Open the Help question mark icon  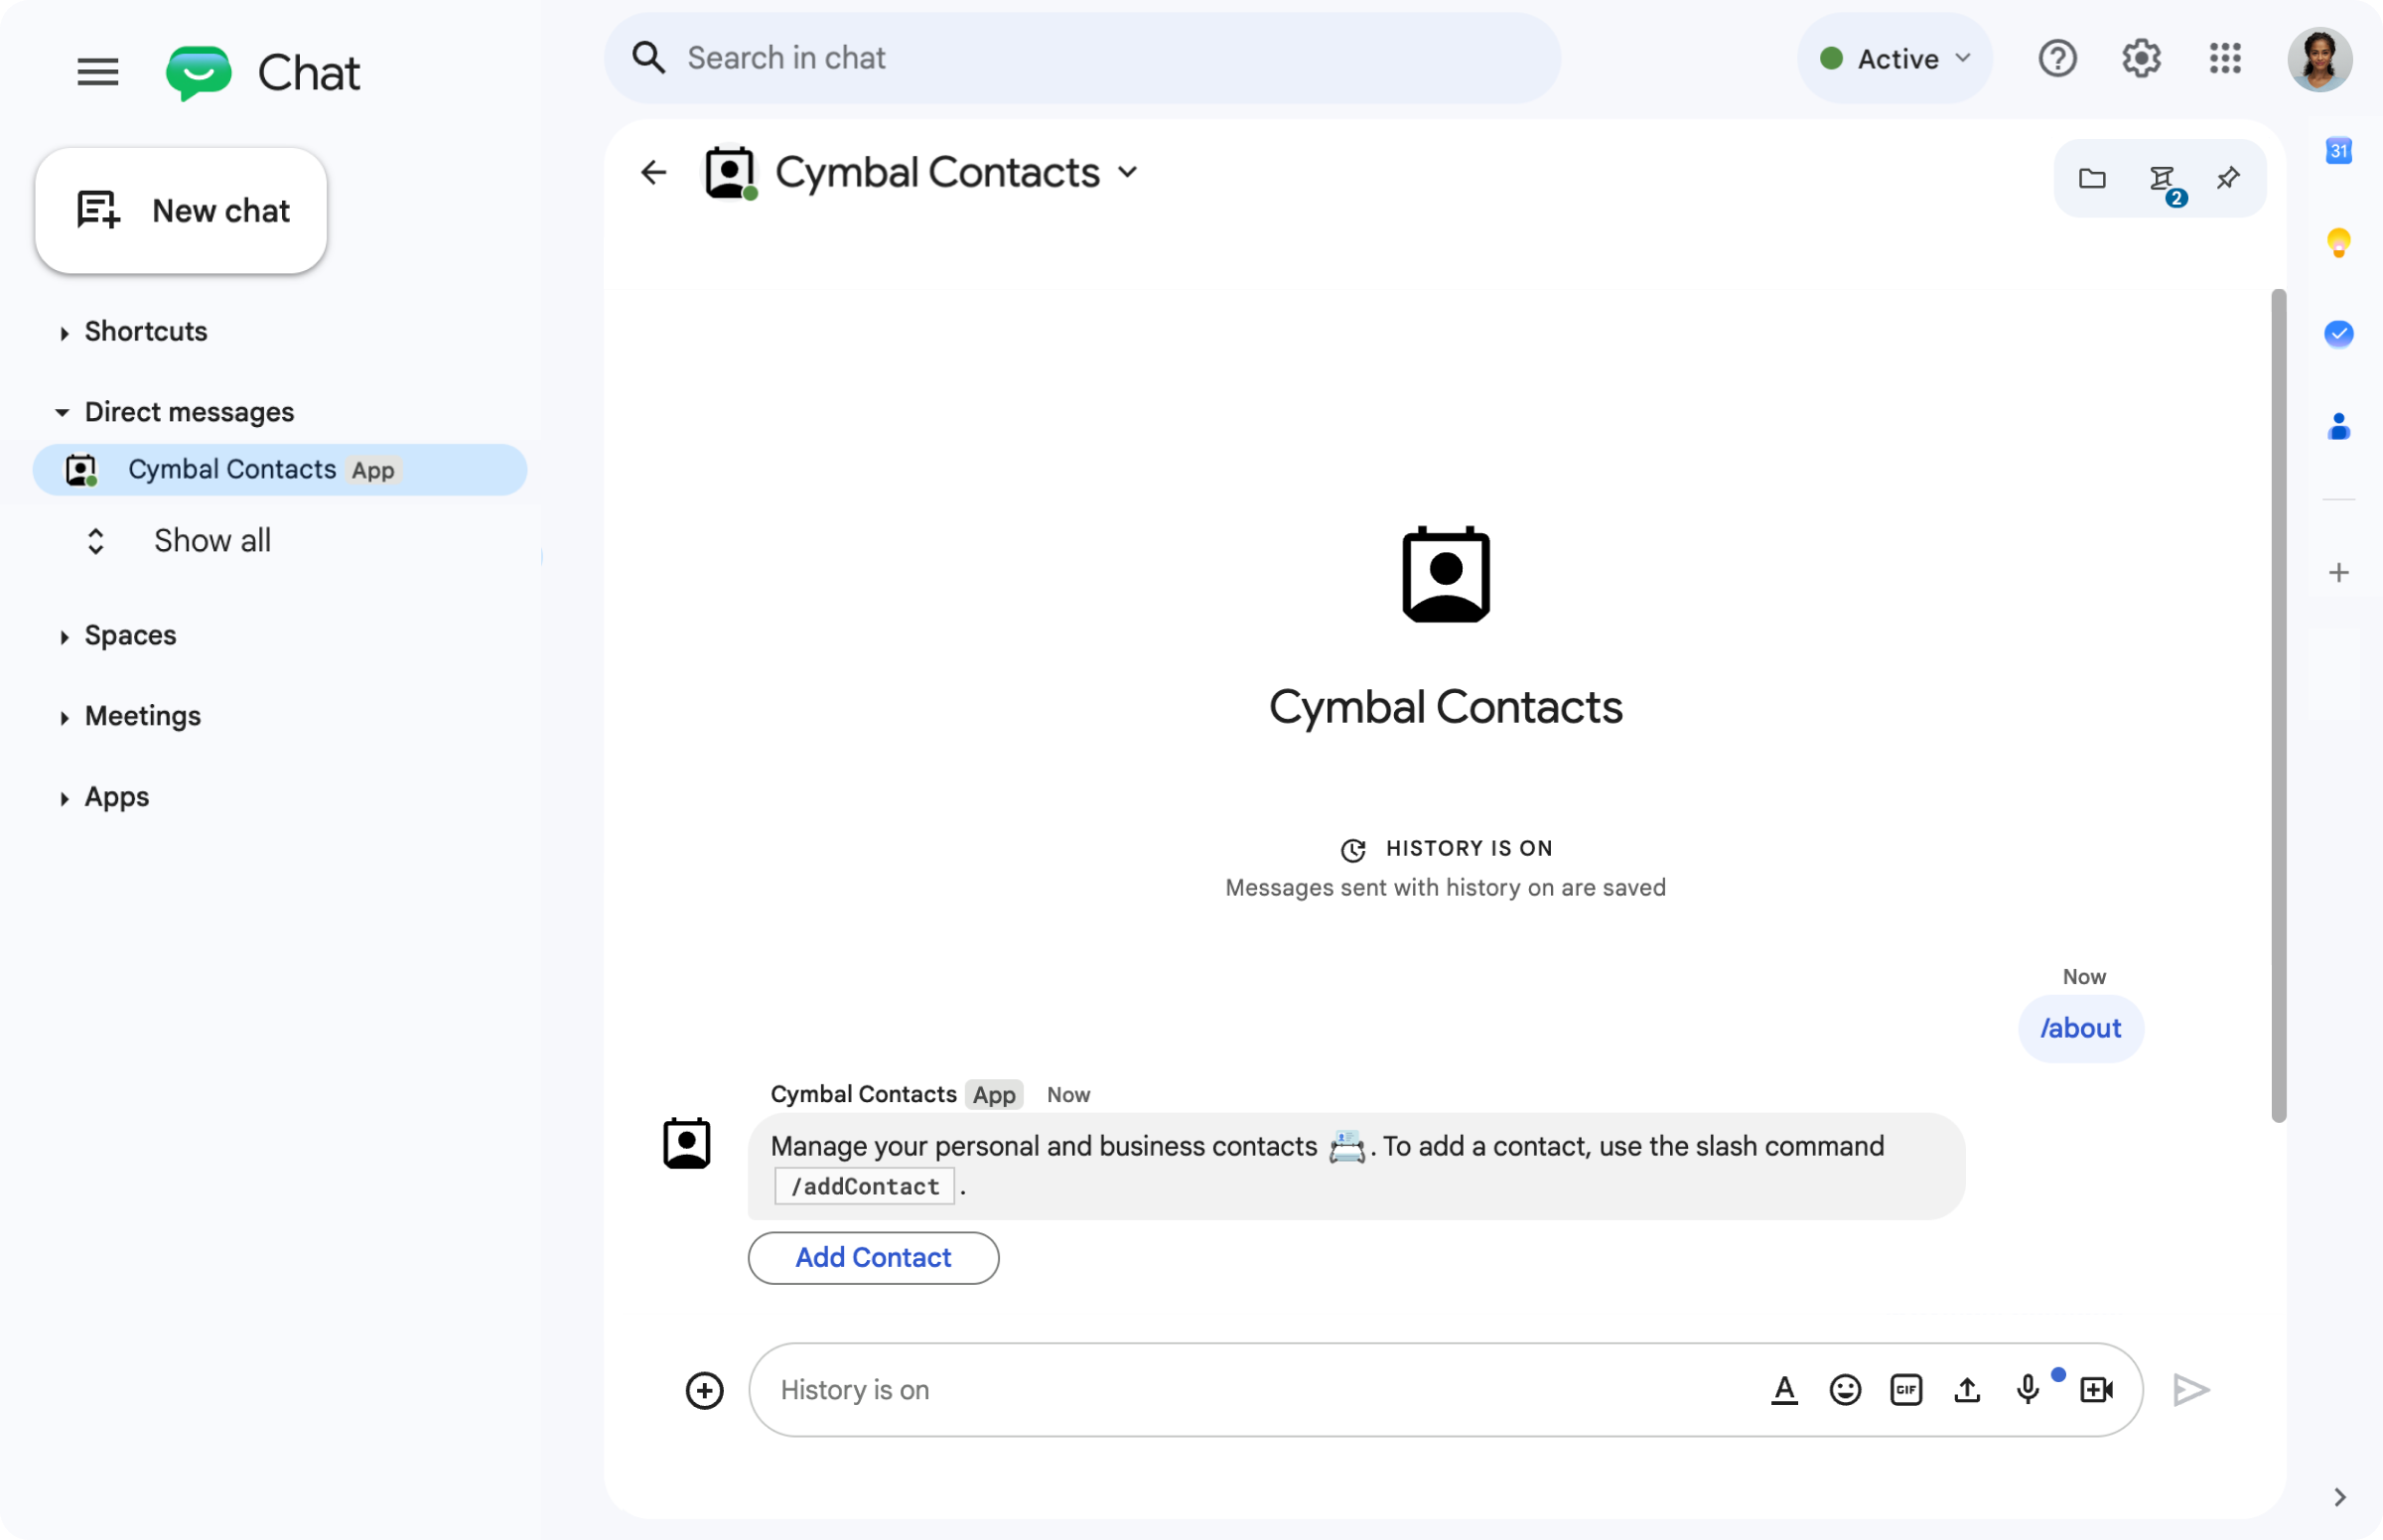point(2057,58)
